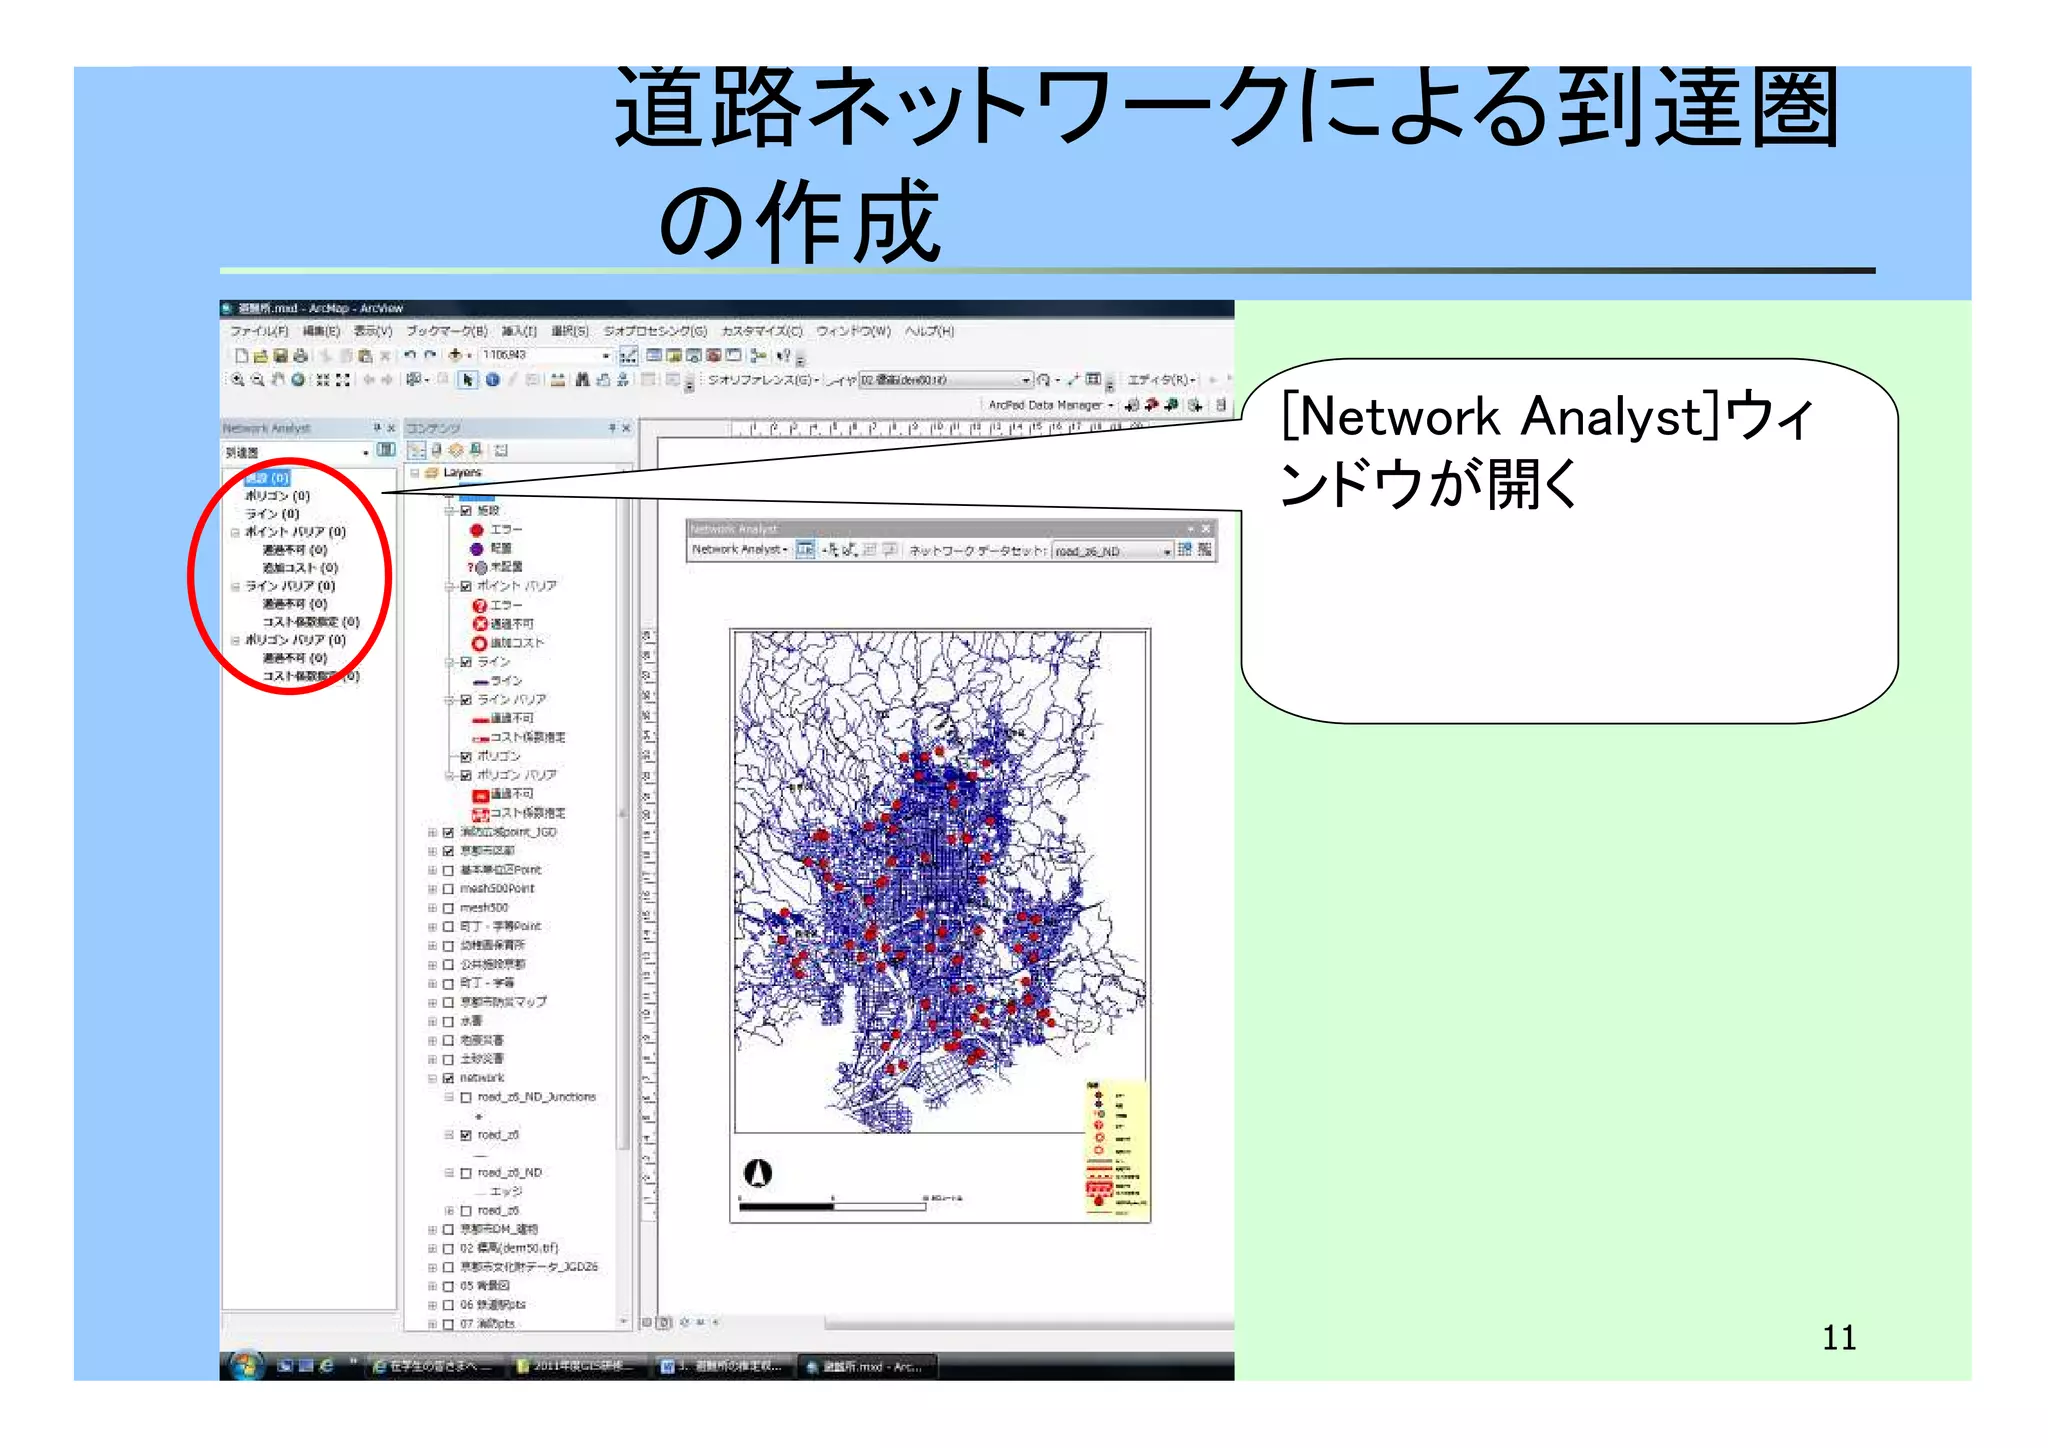Open the georeferencing layer dropdown
The width and height of the screenshot is (2048, 1448).
coord(1026,380)
